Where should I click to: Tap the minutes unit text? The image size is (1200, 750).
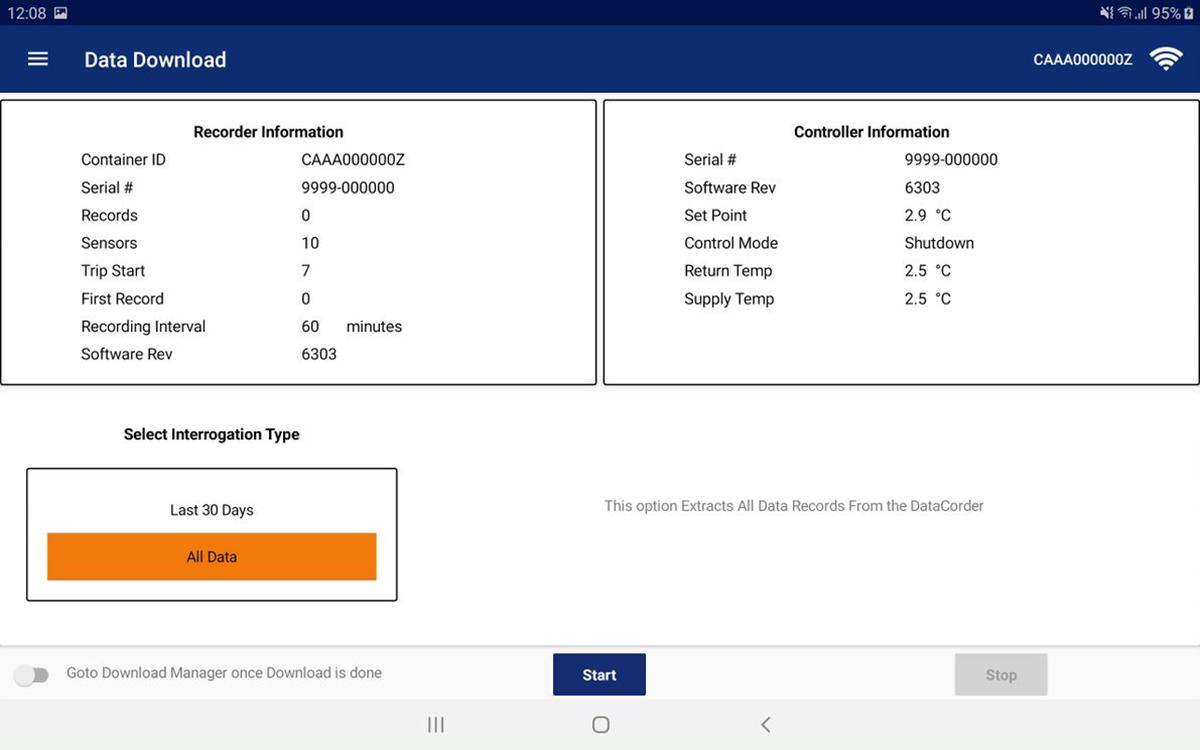[374, 327]
